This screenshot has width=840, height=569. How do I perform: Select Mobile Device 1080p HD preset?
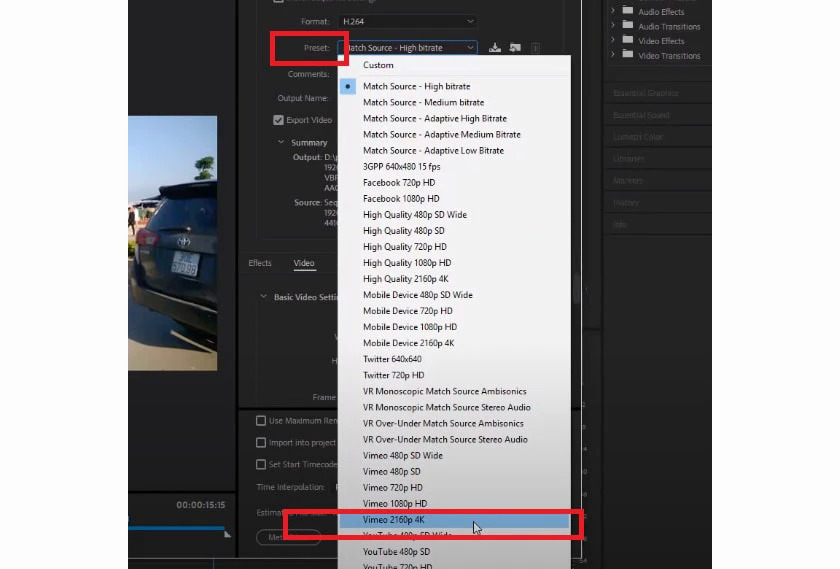click(454, 327)
